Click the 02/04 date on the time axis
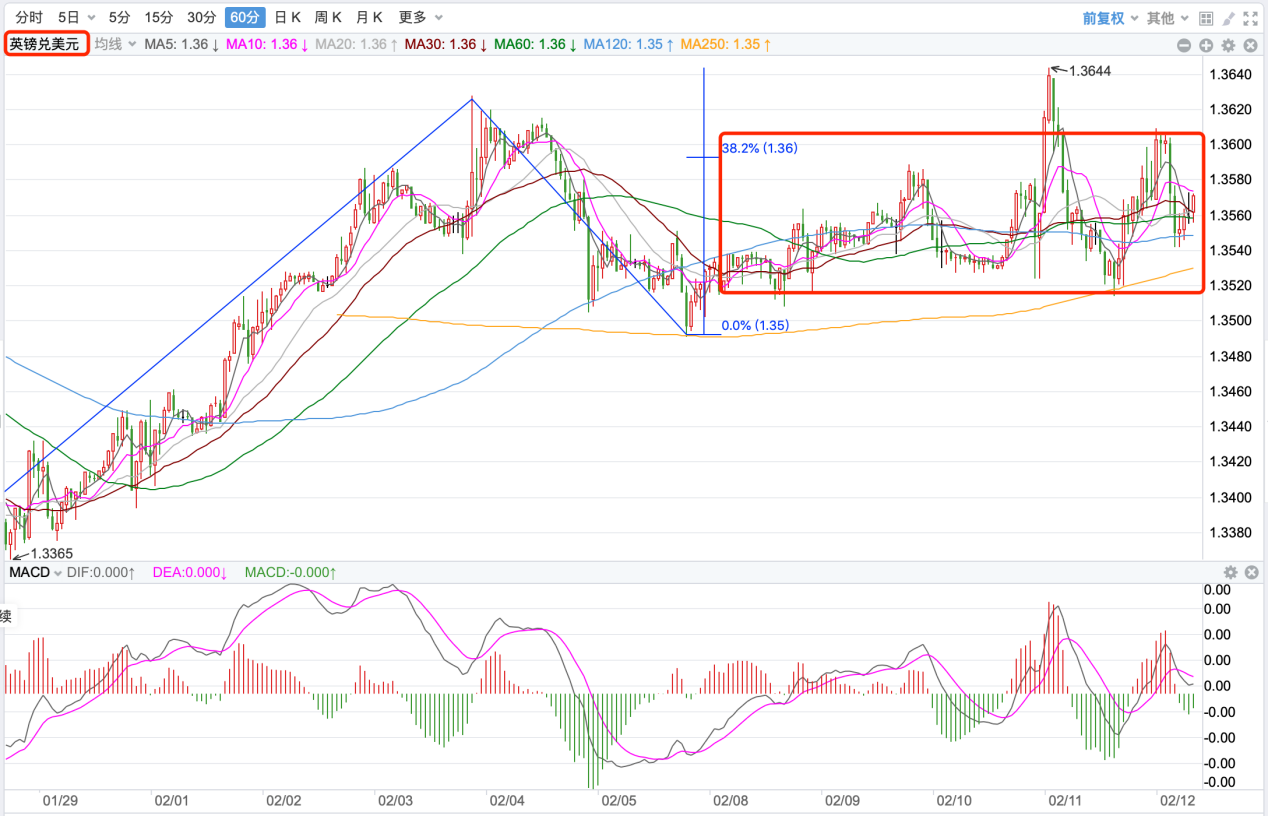The width and height of the screenshot is (1268, 816). [x=506, y=801]
